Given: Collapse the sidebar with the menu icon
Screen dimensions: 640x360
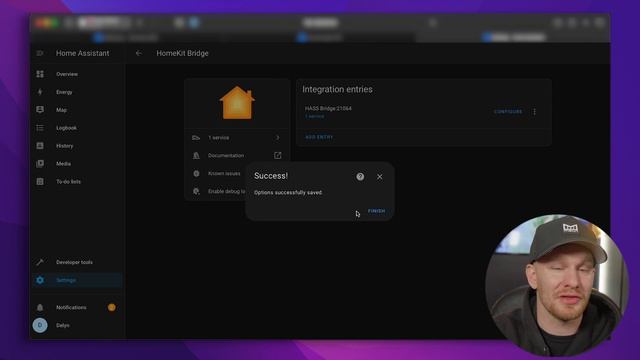Looking at the screenshot, I should pyautogui.click(x=40, y=53).
